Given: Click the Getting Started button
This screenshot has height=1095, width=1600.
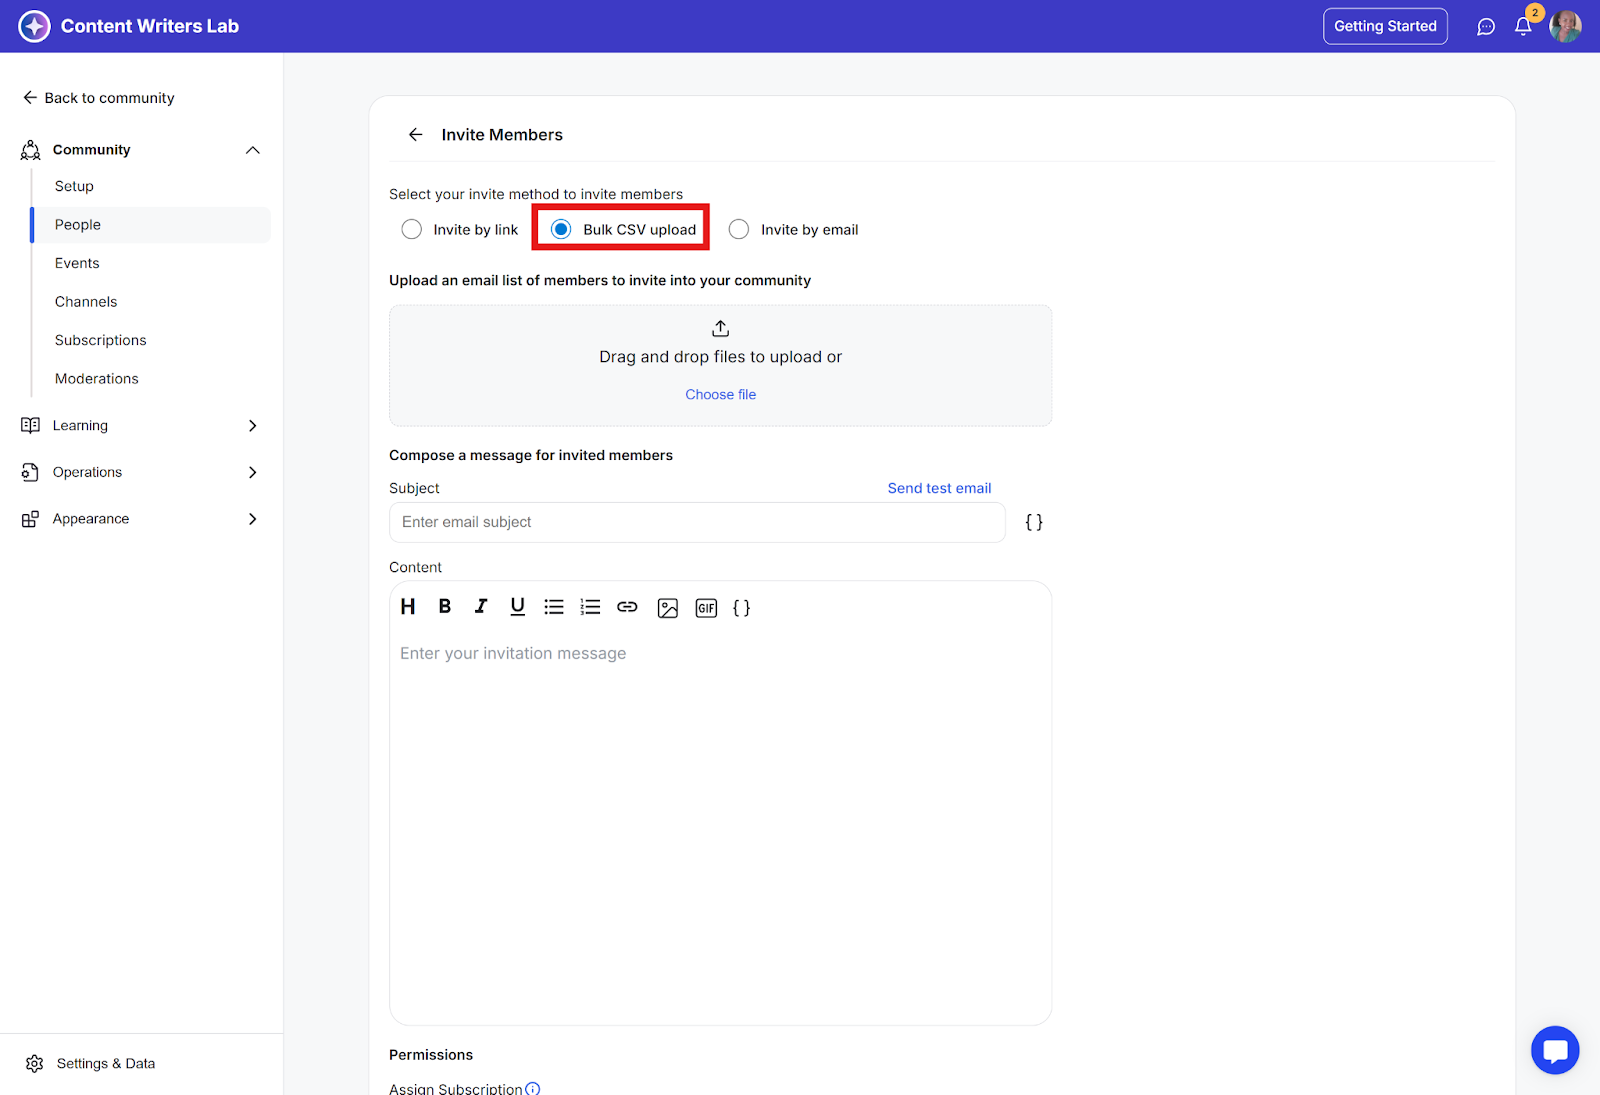Looking at the screenshot, I should pos(1385,27).
